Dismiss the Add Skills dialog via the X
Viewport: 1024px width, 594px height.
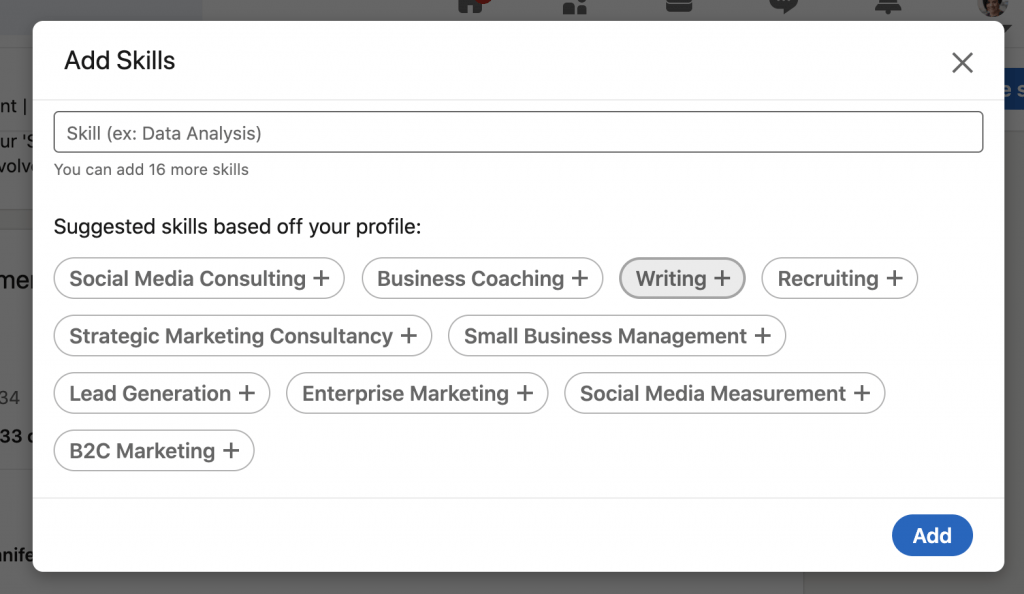click(962, 62)
